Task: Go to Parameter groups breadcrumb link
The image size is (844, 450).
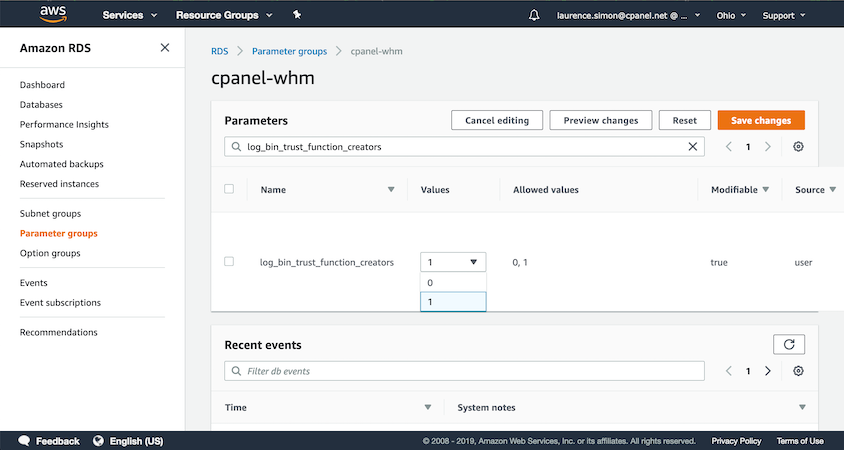Action: (x=290, y=52)
